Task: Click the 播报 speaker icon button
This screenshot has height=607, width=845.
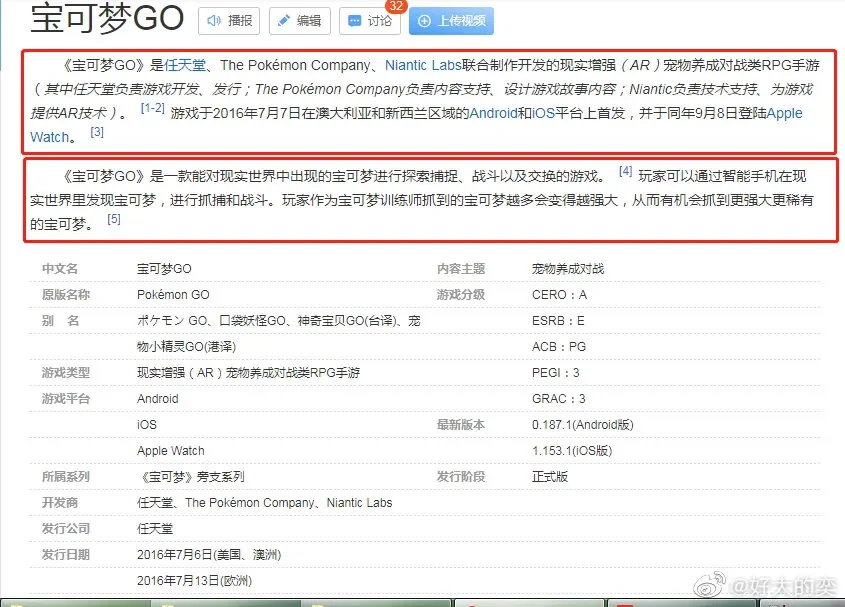Action: [x=228, y=20]
